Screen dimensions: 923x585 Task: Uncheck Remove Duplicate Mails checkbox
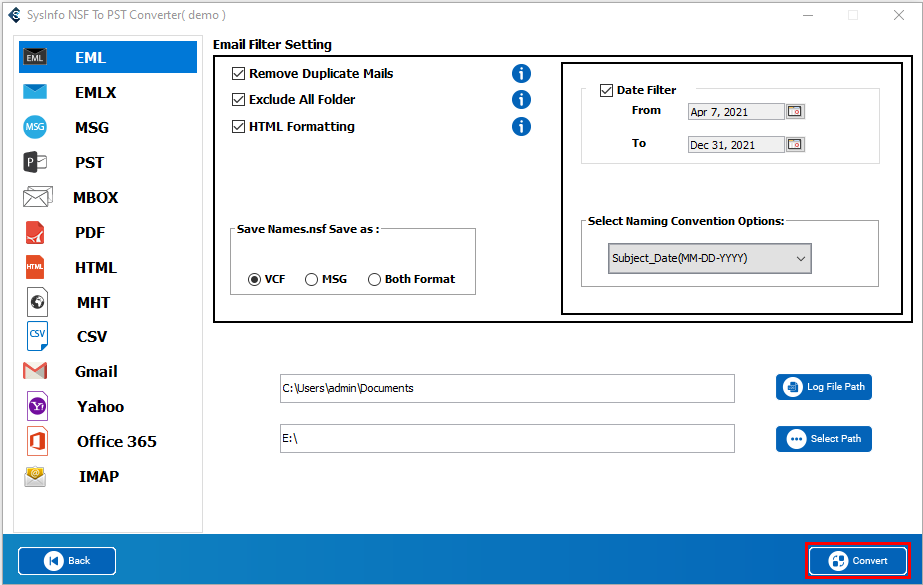[x=239, y=73]
